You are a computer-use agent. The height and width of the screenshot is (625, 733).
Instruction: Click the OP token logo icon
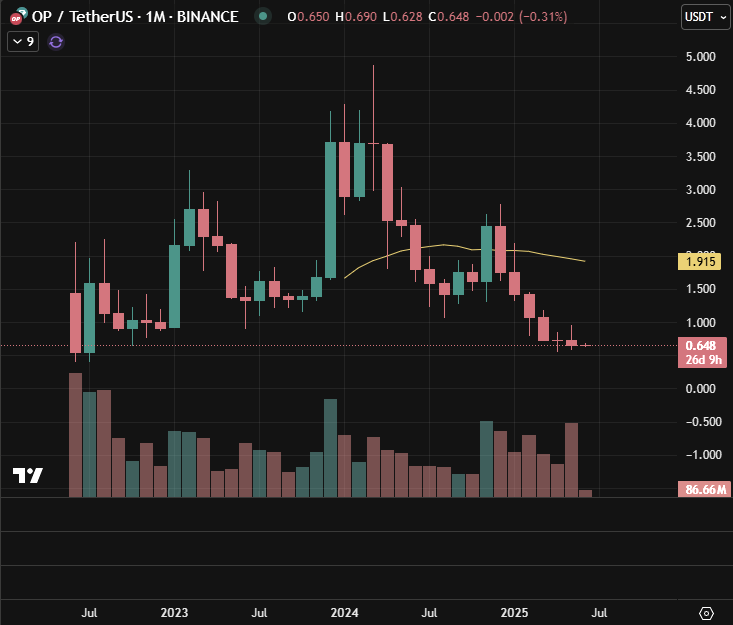(18, 16)
